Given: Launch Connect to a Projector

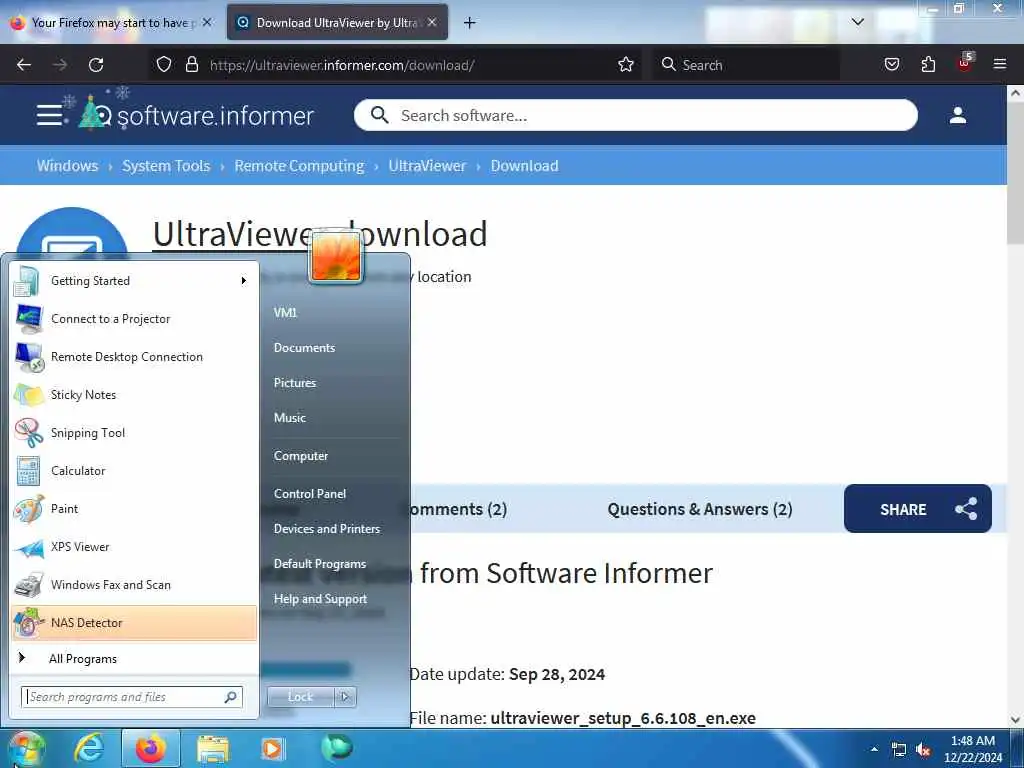Looking at the screenshot, I should pyautogui.click(x=133, y=319).
